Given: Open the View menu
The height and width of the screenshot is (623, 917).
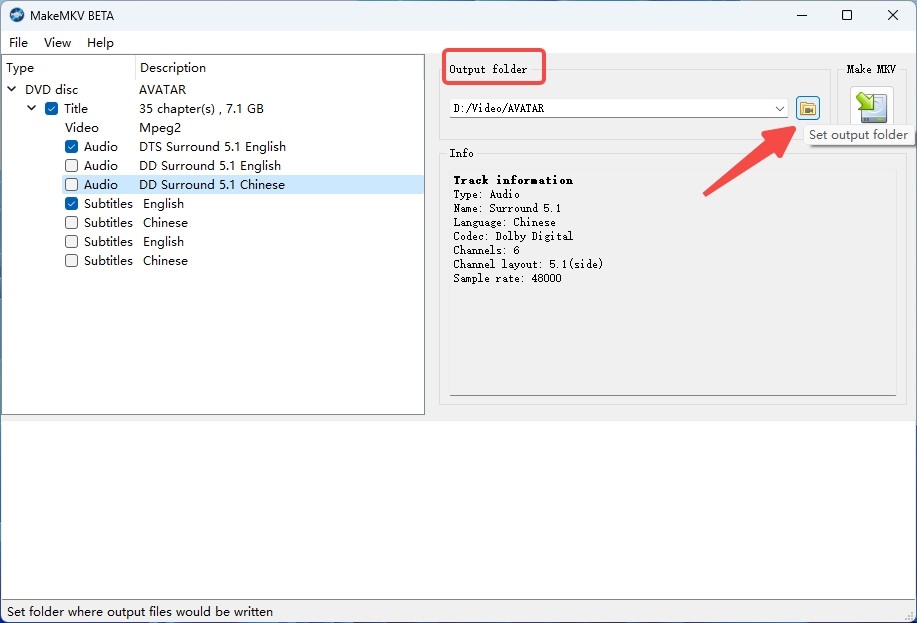Looking at the screenshot, I should tap(57, 42).
